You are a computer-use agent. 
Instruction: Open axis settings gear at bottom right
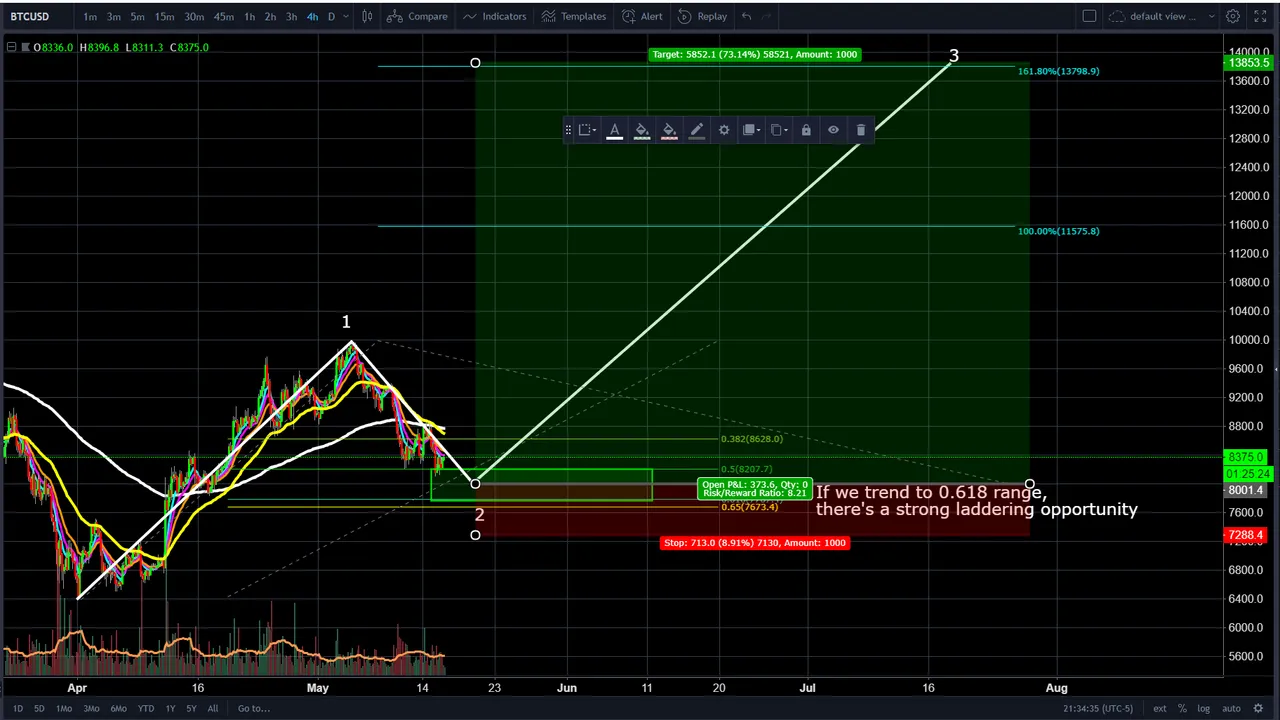tap(1260, 708)
